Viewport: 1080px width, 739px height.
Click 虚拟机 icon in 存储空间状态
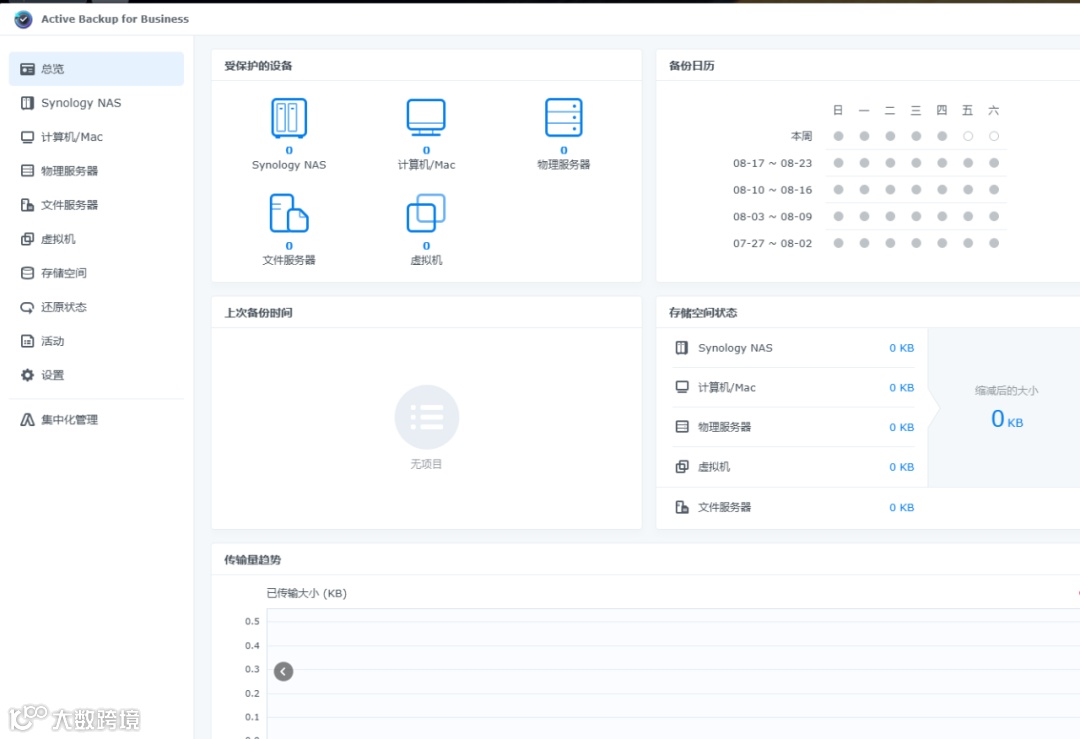pyautogui.click(x=682, y=466)
